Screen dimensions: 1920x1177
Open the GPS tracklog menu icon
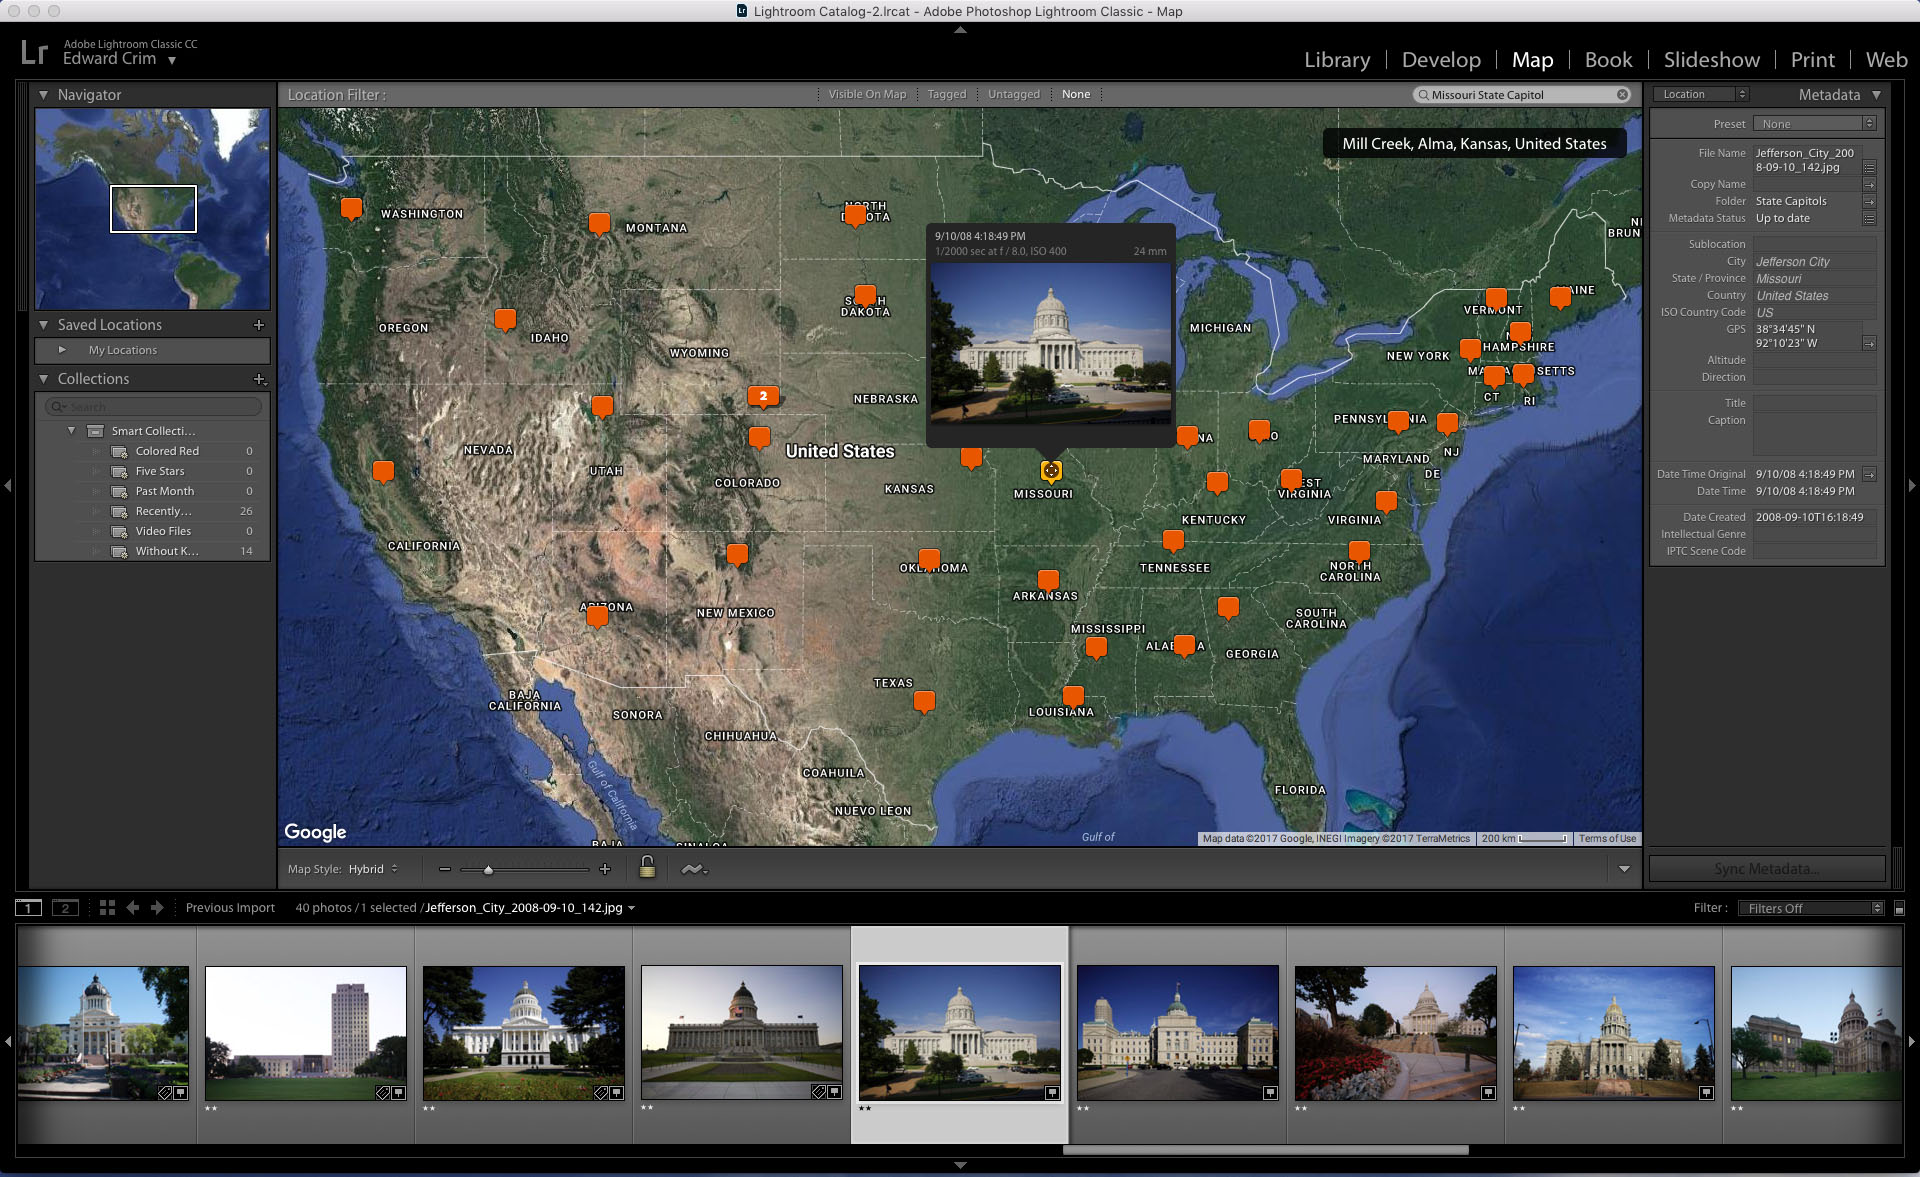coord(694,869)
